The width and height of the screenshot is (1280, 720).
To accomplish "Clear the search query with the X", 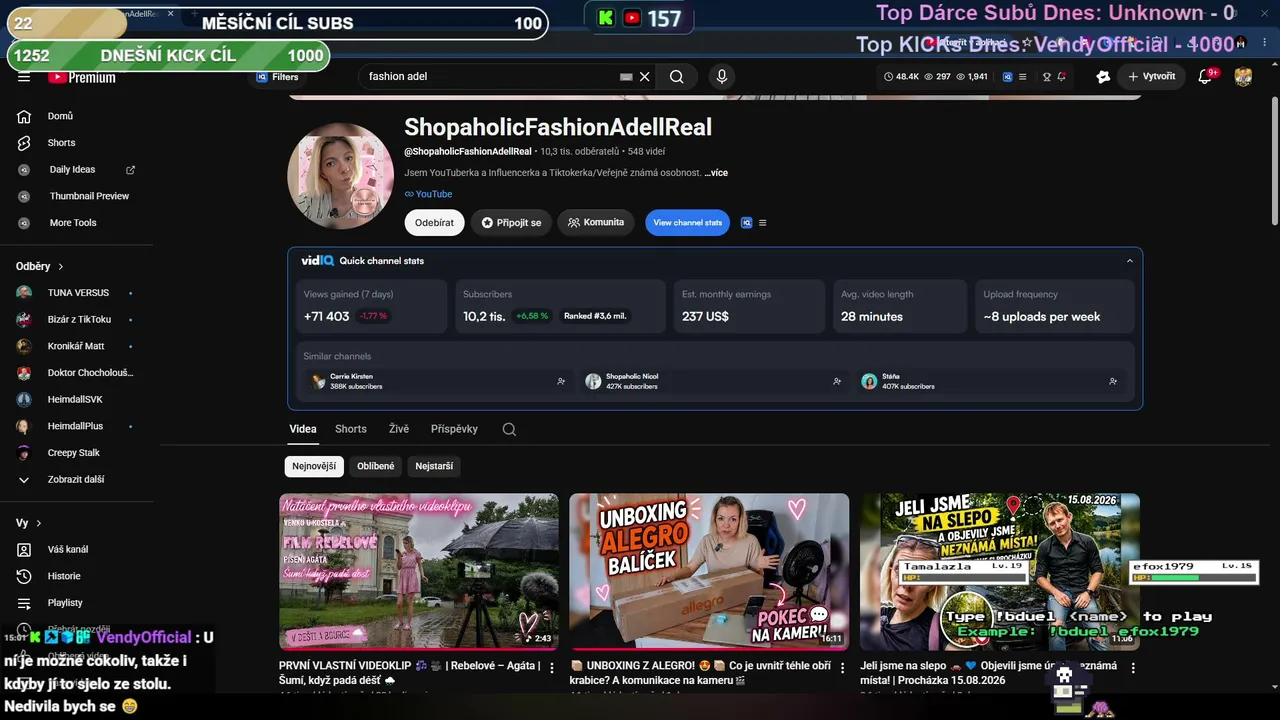I will (x=645, y=77).
